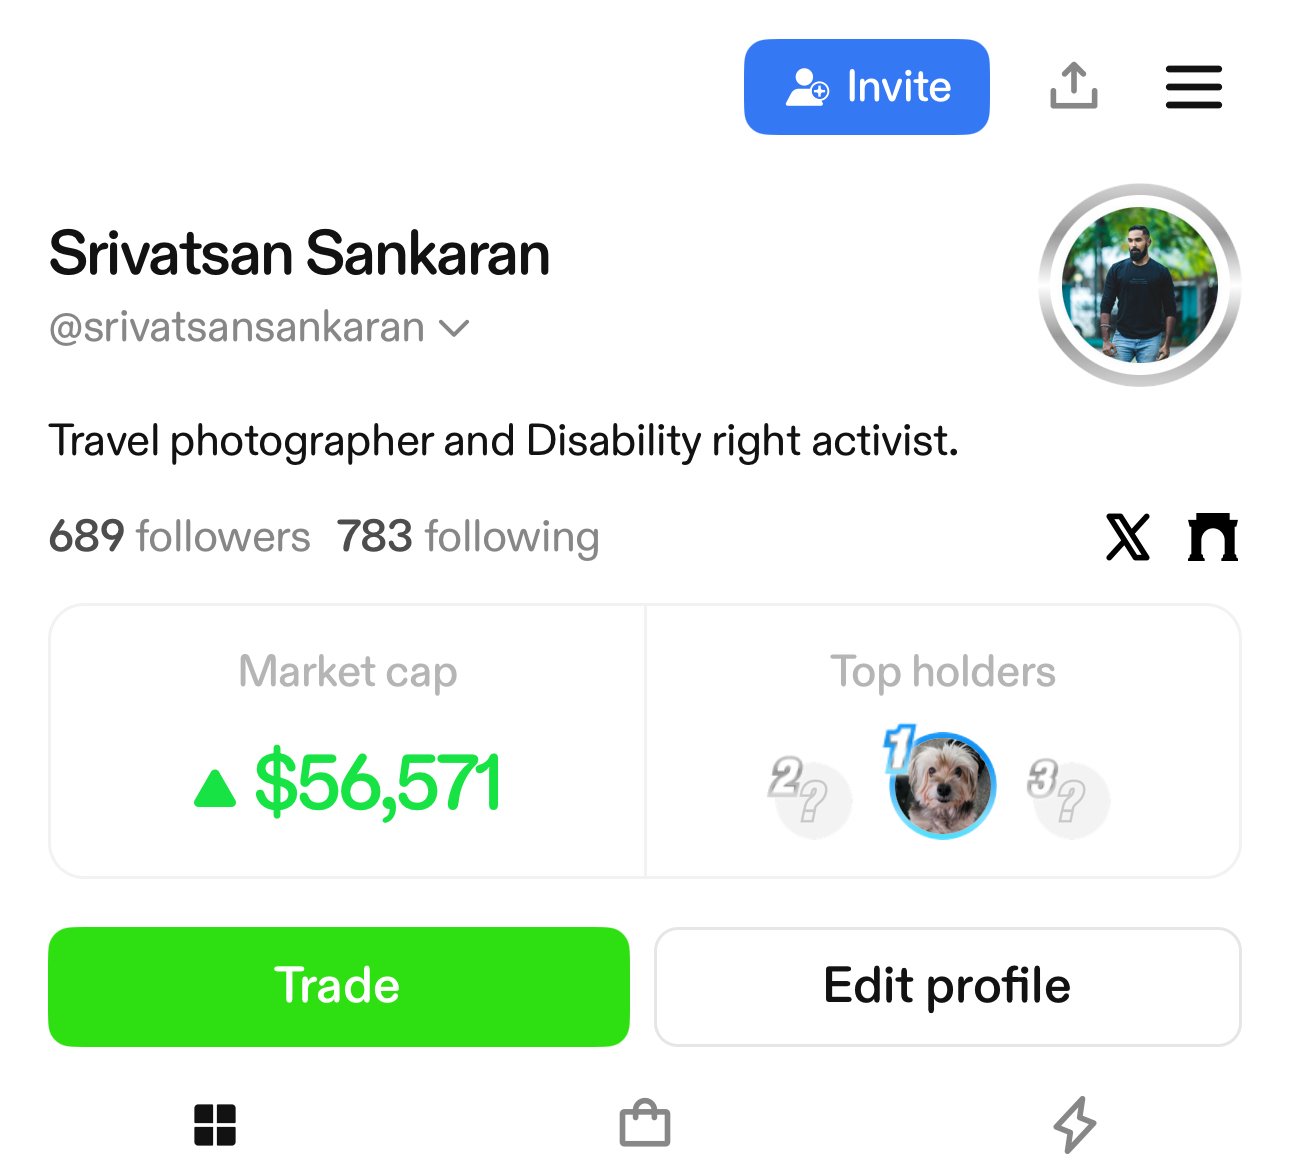Click the $56,571 market cap value
The width and height of the screenshot is (1290, 1175).
click(x=376, y=784)
